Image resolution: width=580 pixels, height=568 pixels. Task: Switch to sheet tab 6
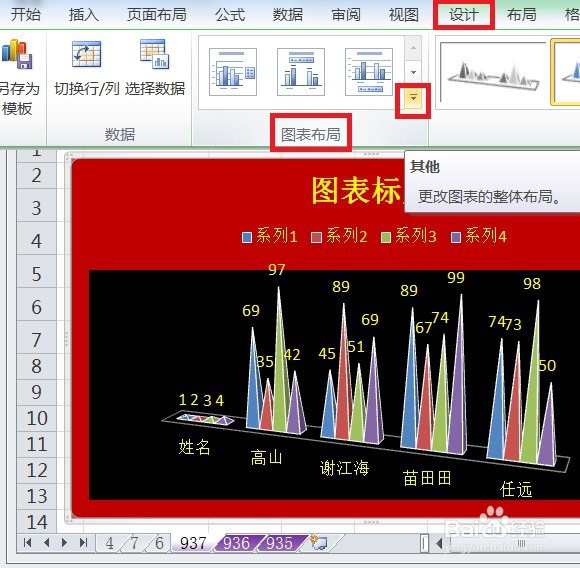(159, 543)
